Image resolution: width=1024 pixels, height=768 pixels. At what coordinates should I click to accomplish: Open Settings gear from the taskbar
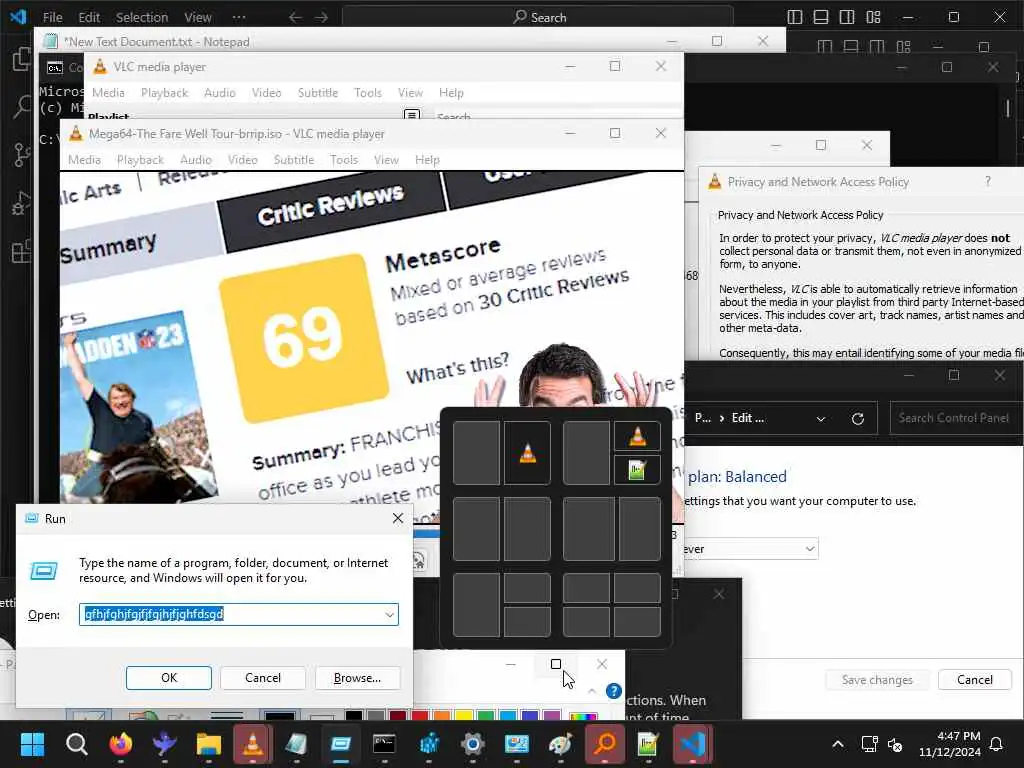tap(472, 744)
